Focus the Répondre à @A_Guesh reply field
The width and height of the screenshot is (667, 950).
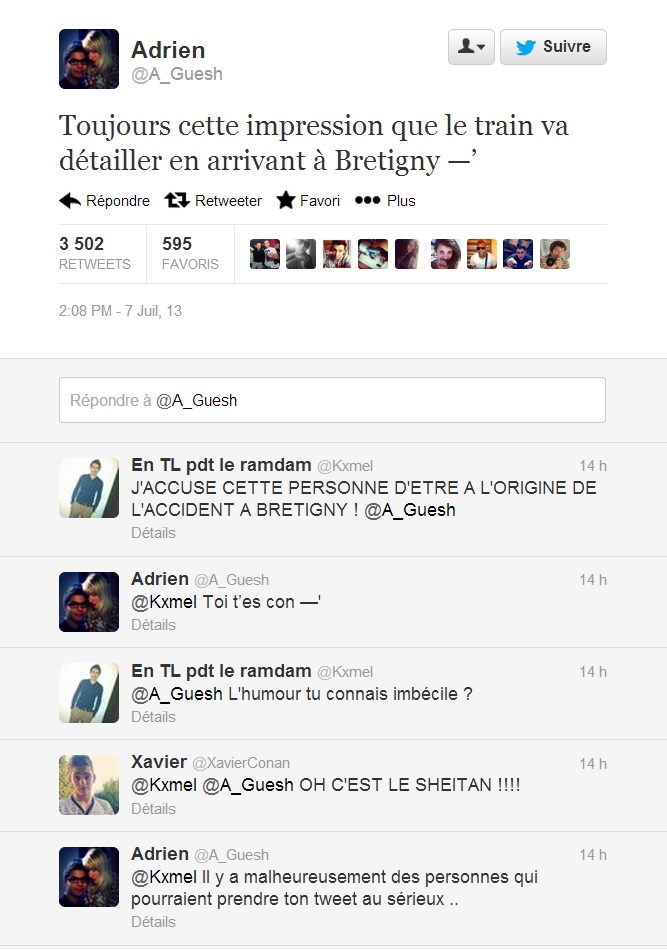point(333,400)
